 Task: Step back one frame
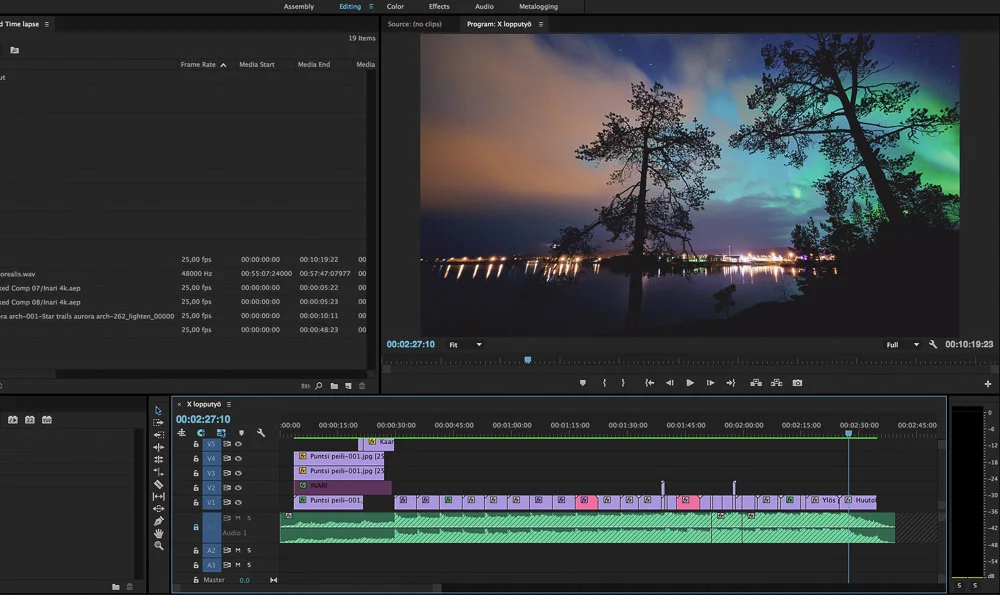coord(669,383)
